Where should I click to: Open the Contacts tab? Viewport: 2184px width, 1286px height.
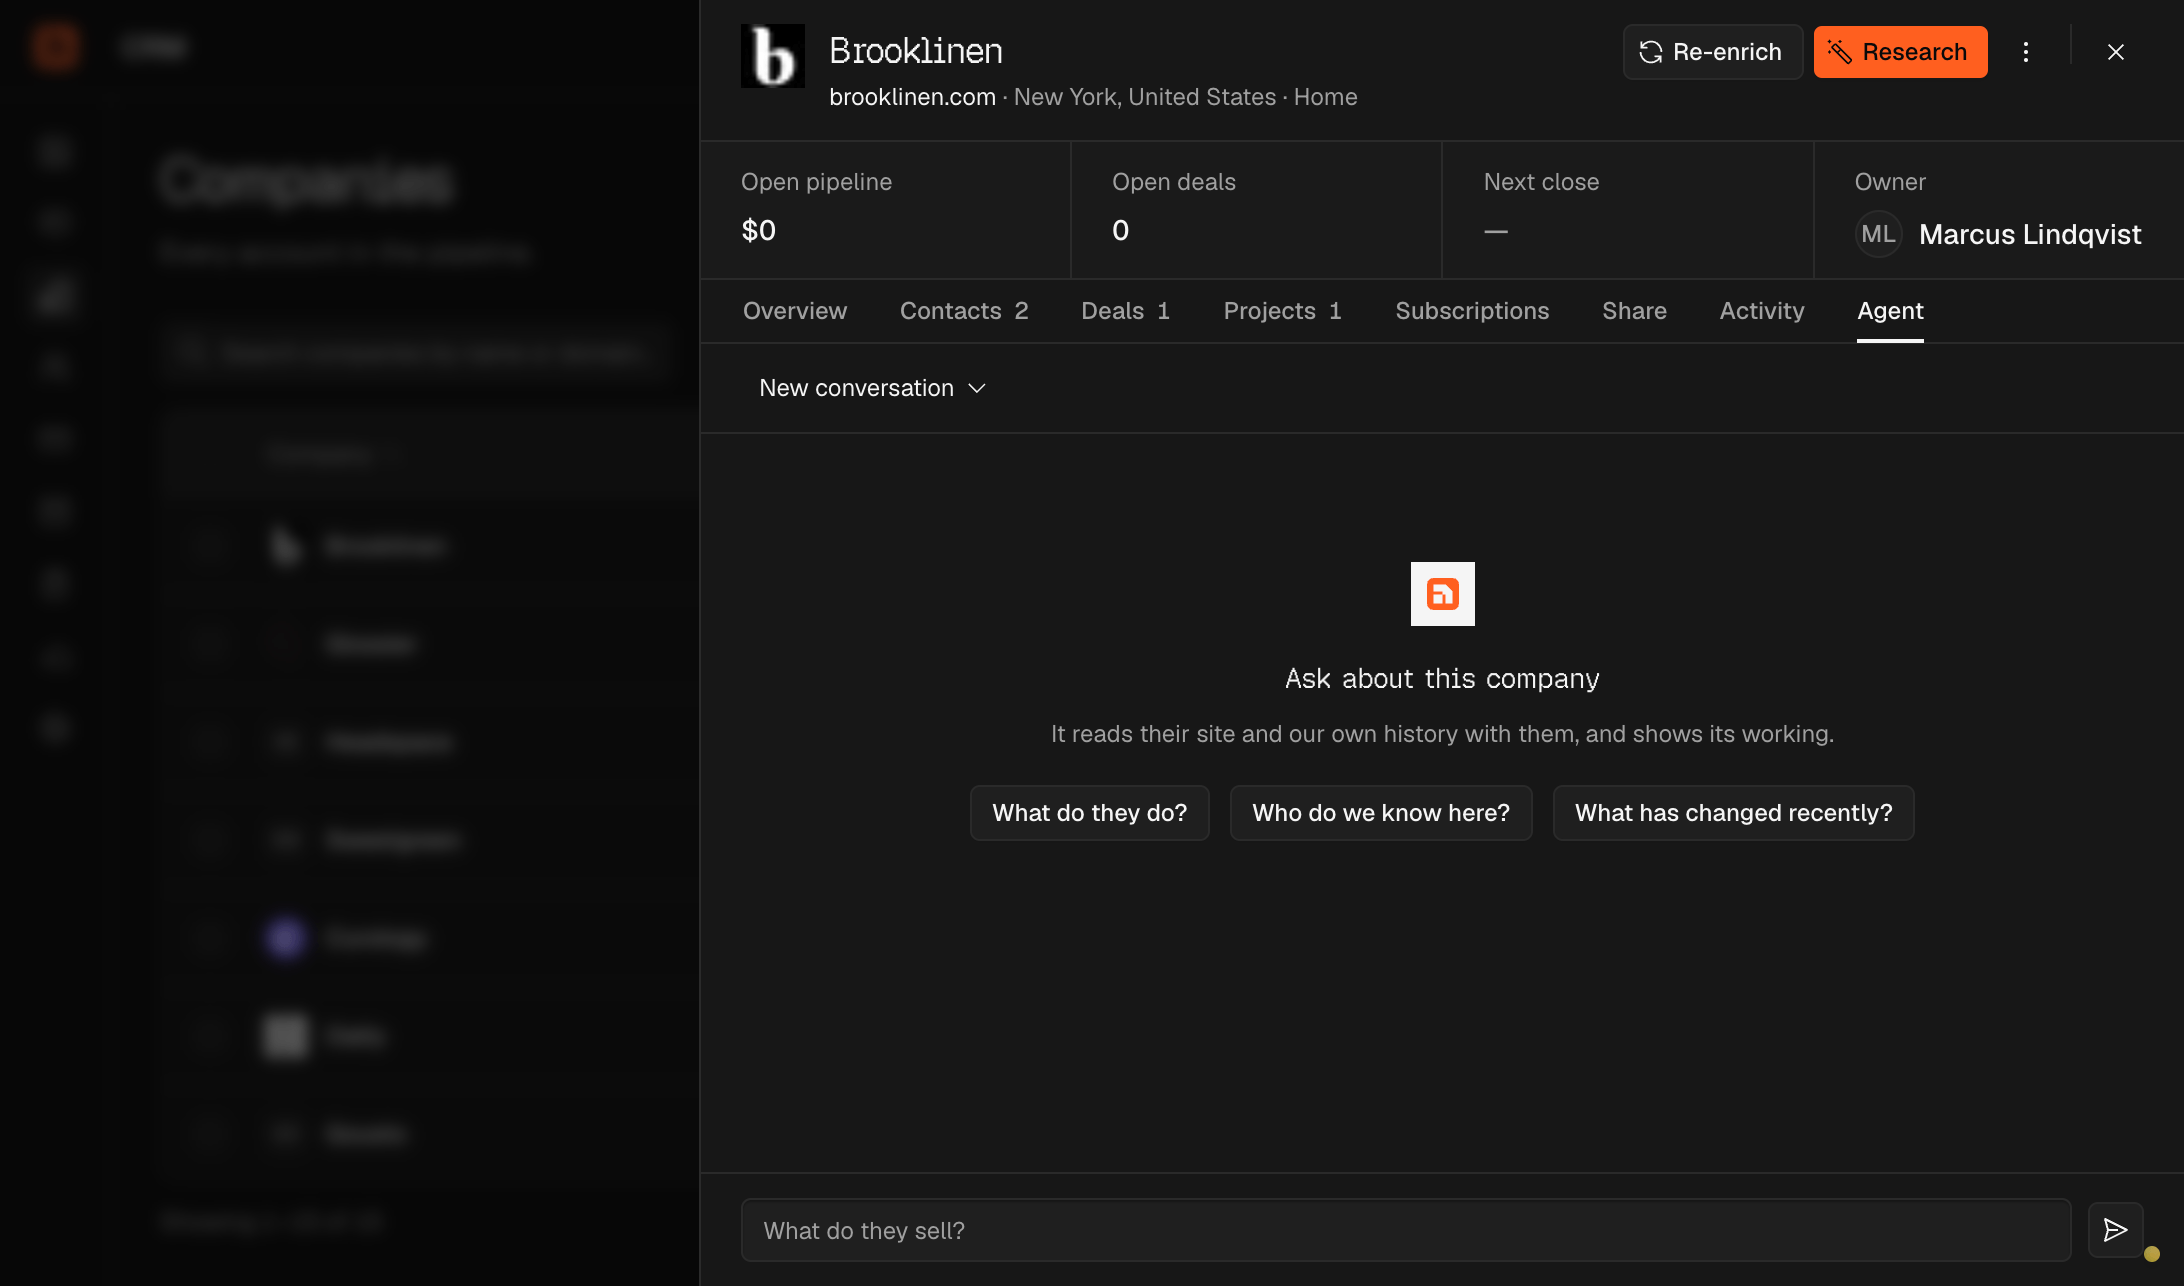[964, 311]
